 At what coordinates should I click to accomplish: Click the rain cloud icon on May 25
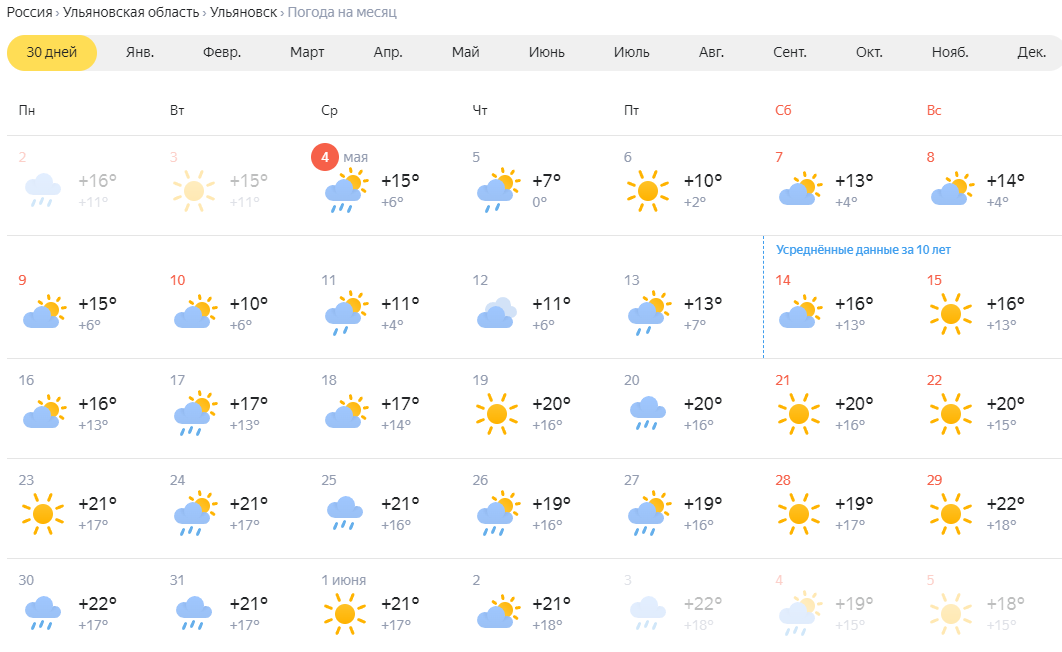tap(345, 513)
